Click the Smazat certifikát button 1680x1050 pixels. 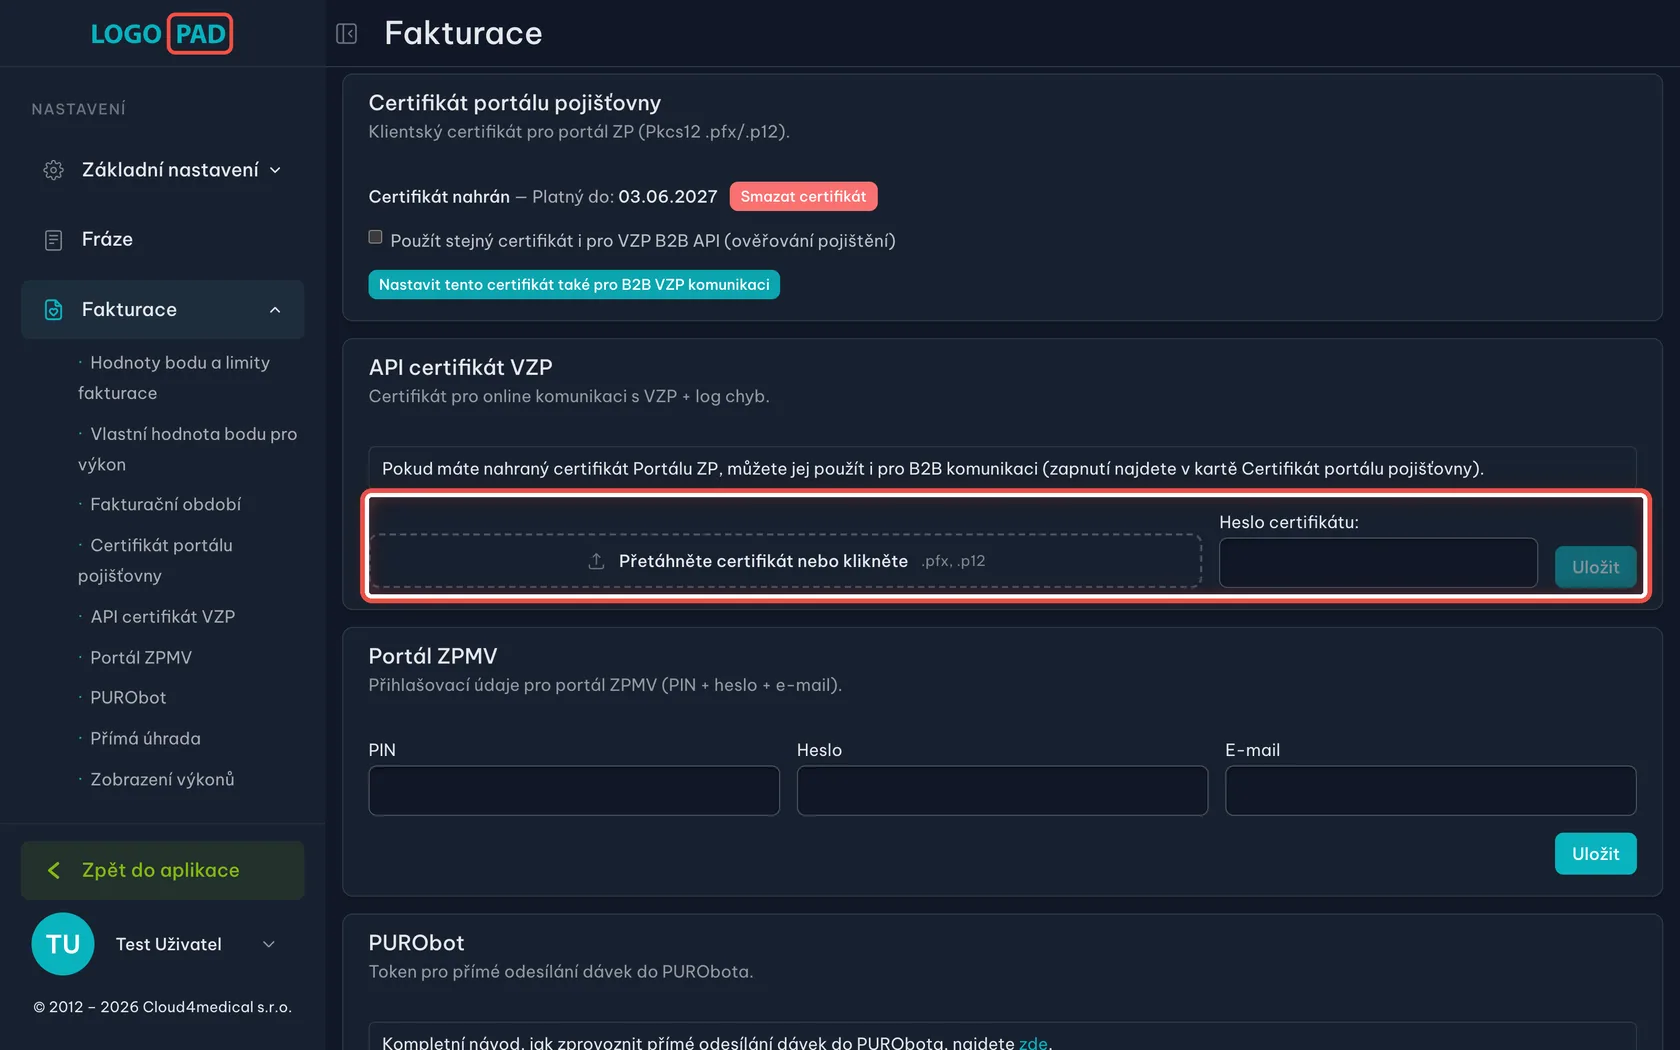click(803, 196)
